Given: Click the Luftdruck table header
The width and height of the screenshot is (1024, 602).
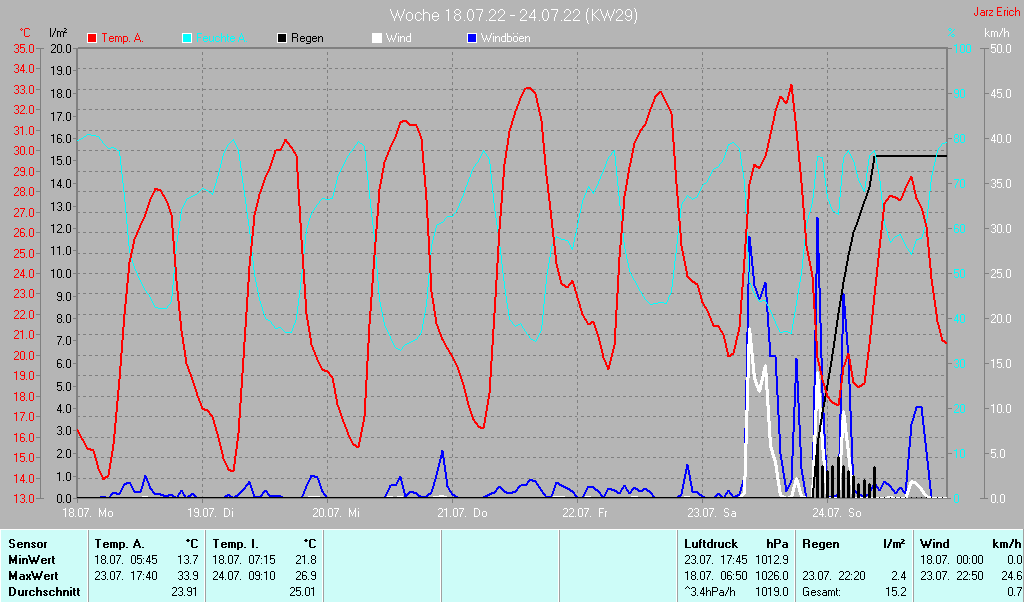Looking at the screenshot, I should pos(711,544).
